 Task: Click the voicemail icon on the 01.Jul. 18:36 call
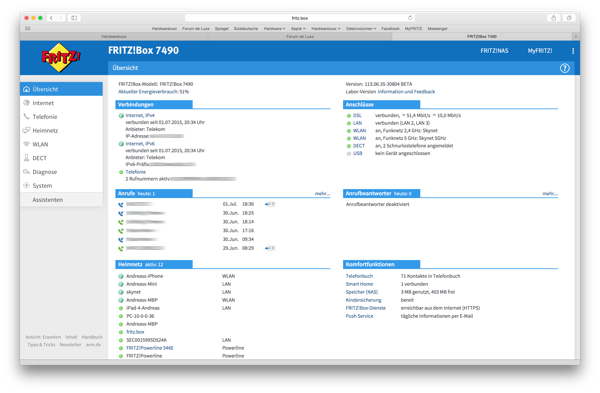tap(270, 204)
